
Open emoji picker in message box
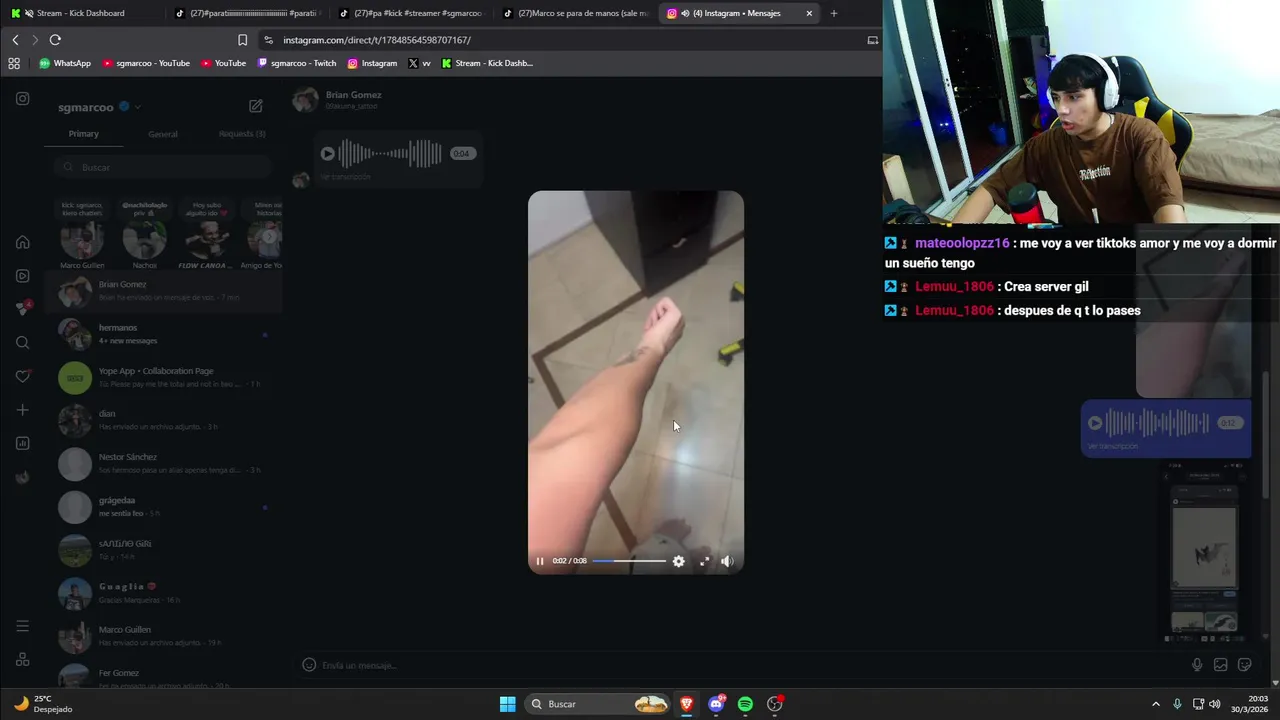click(x=309, y=665)
